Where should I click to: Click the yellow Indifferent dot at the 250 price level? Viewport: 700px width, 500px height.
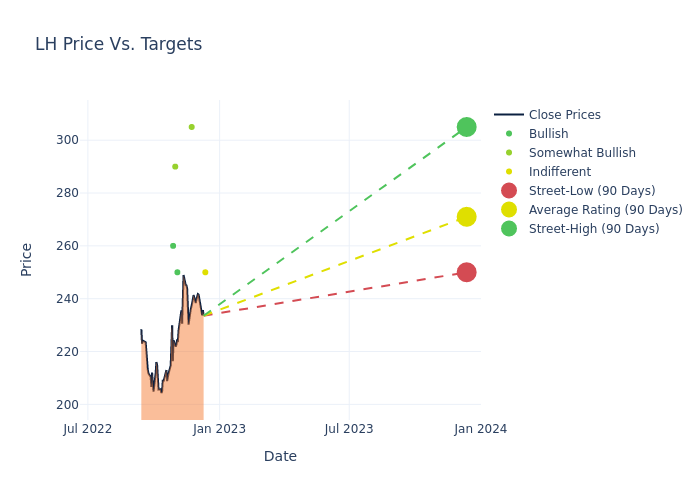205,272
